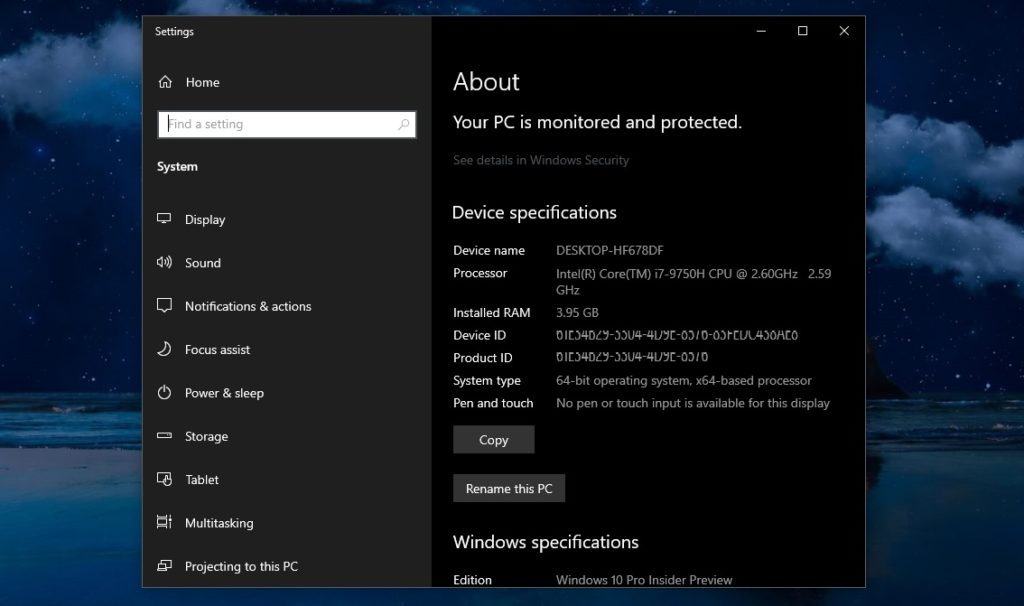Select the Projecting to this PC icon
Image resolution: width=1024 pixels, height=606 pixels.
tap(164, 566)
